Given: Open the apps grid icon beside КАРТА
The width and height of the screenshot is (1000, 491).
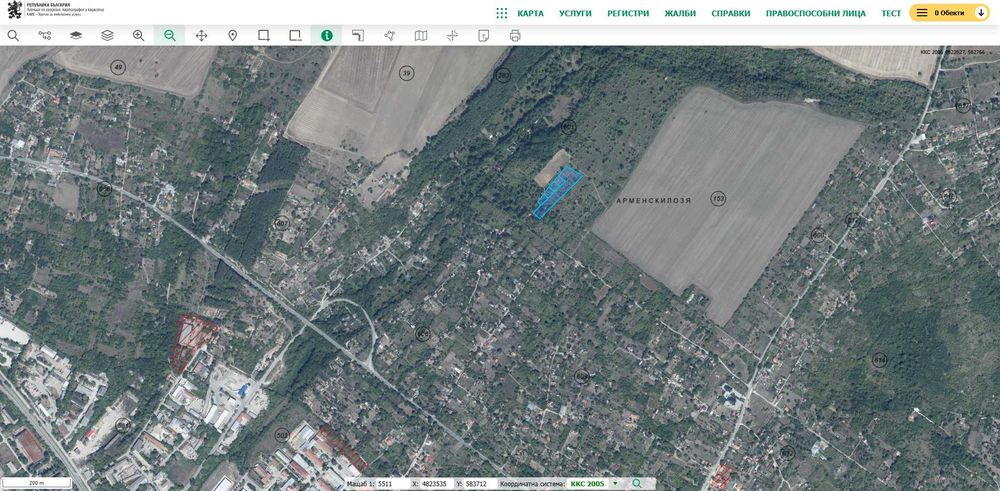Looking at the screenshot, I should click(x=502, y=13).
